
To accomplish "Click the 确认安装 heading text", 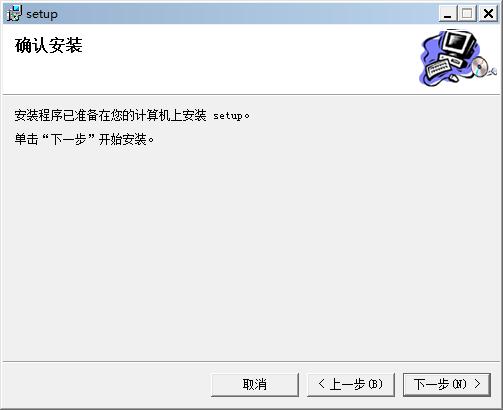I will 49,45.
